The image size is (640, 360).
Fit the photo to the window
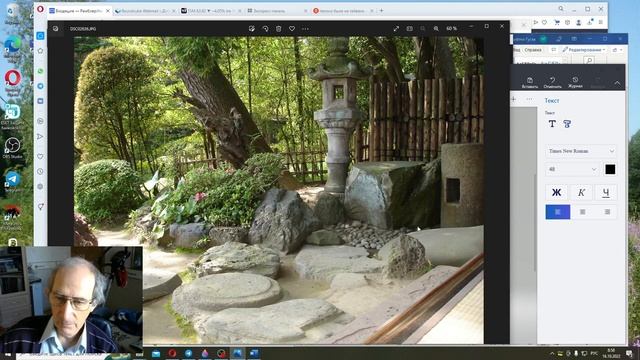[409, 29]
